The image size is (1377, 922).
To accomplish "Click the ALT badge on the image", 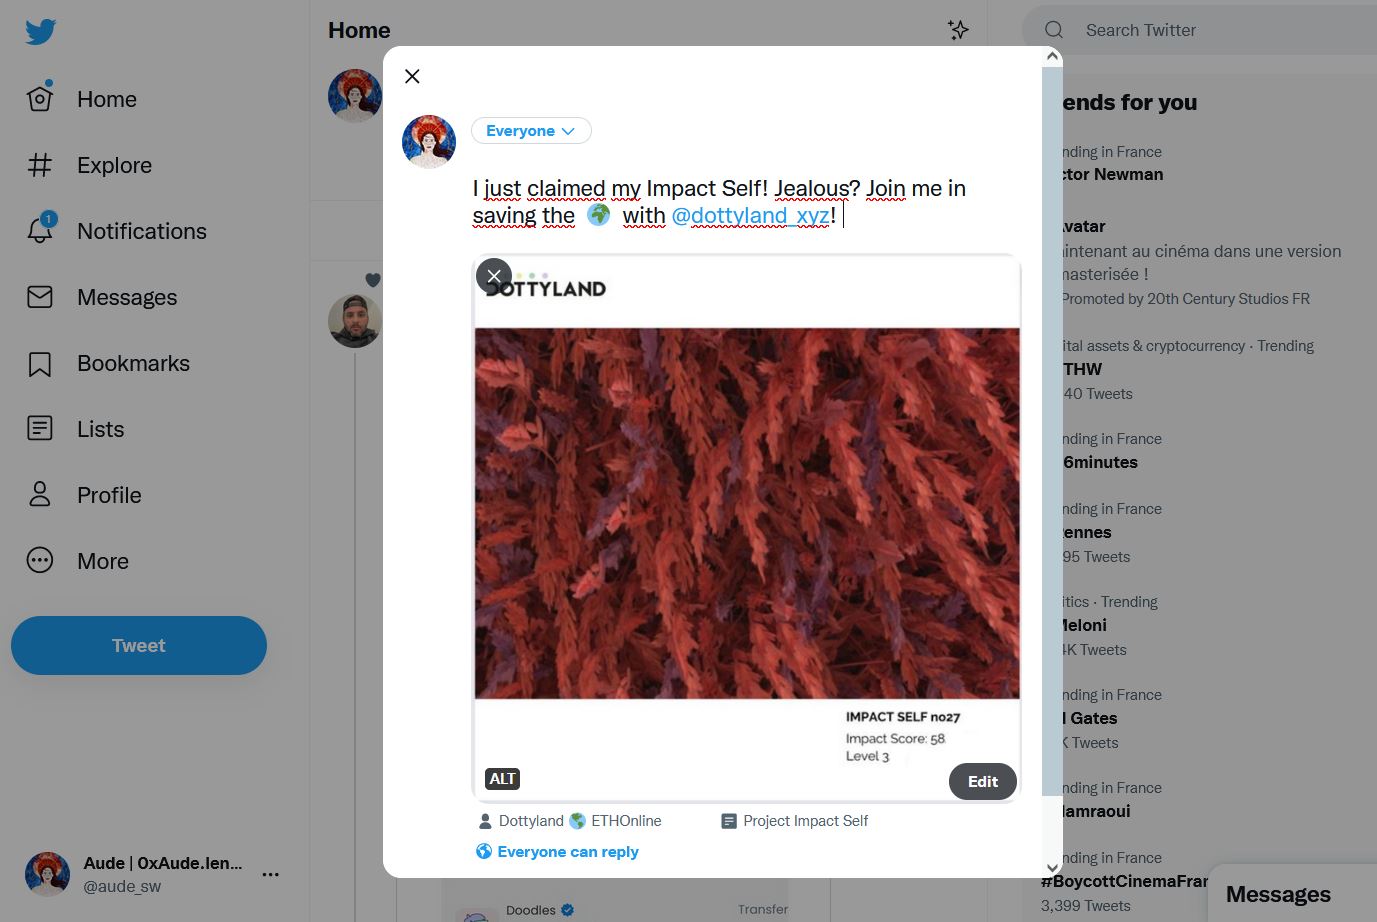I will [502, 779].
